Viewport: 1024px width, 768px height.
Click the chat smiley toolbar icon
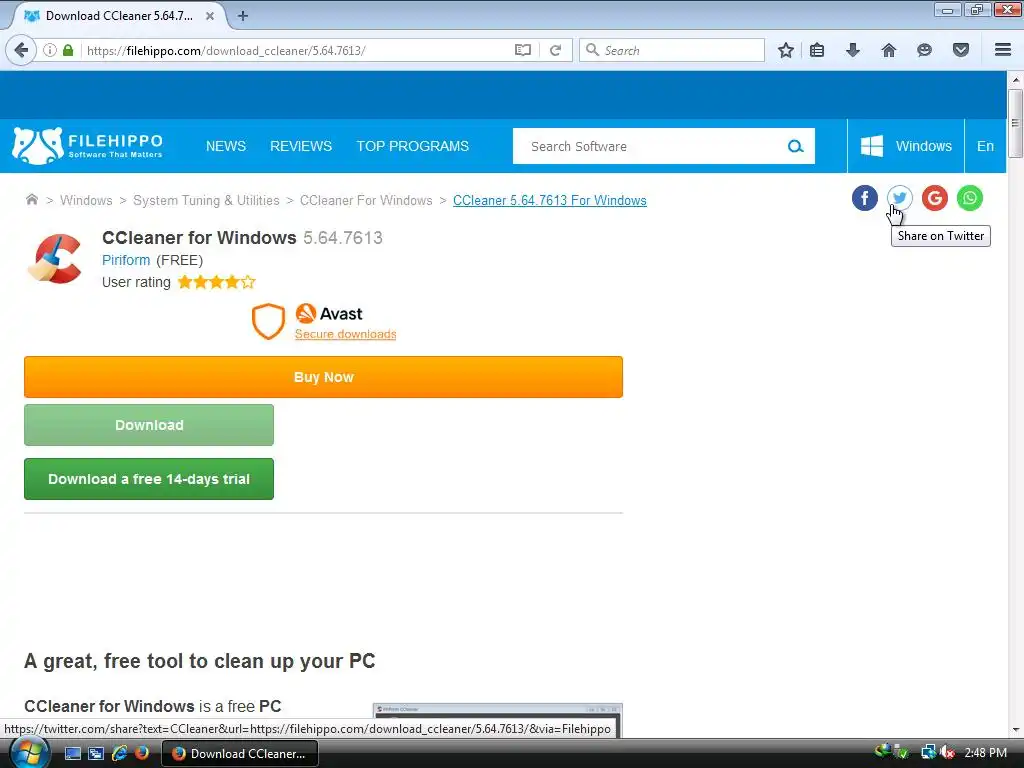pos(924,50)
